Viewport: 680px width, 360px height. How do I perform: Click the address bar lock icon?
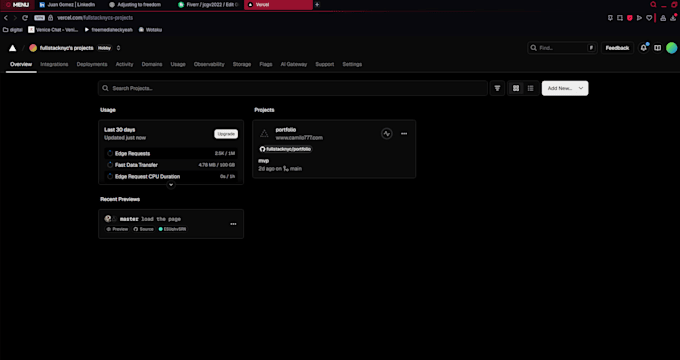(50, 18)
